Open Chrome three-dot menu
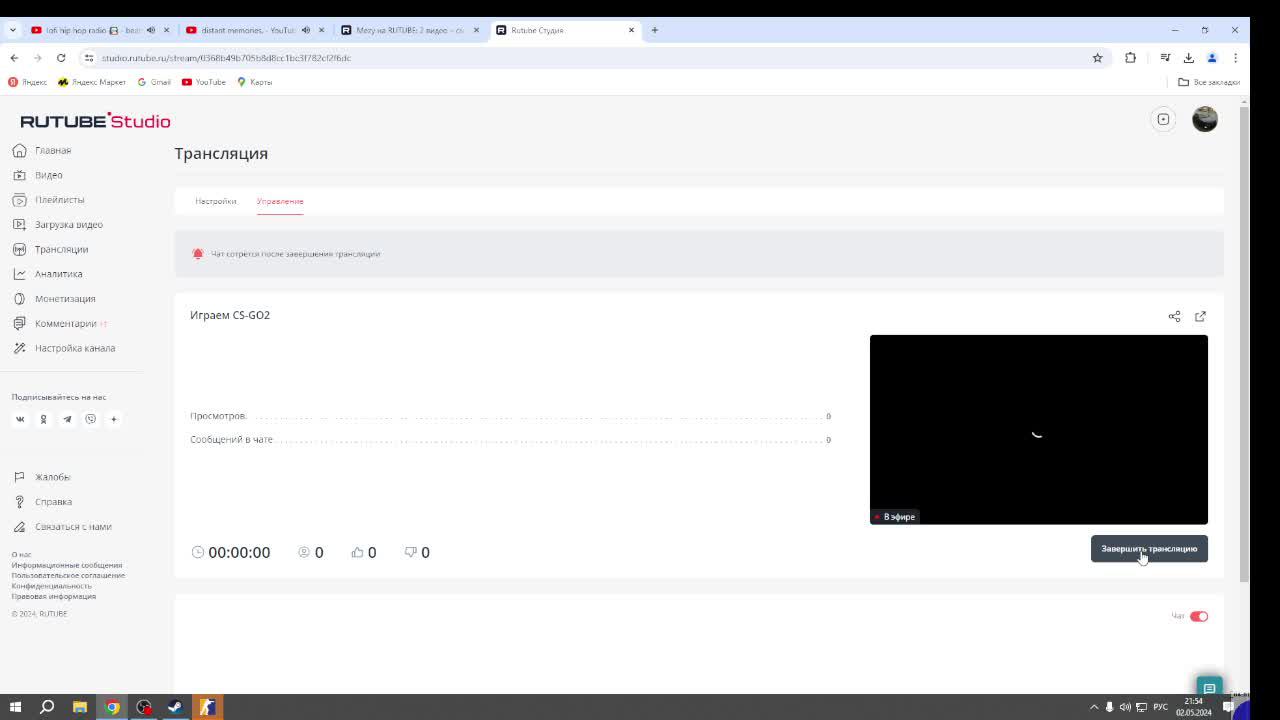Screen dimensions: 1280x720 click(1235, 58)
